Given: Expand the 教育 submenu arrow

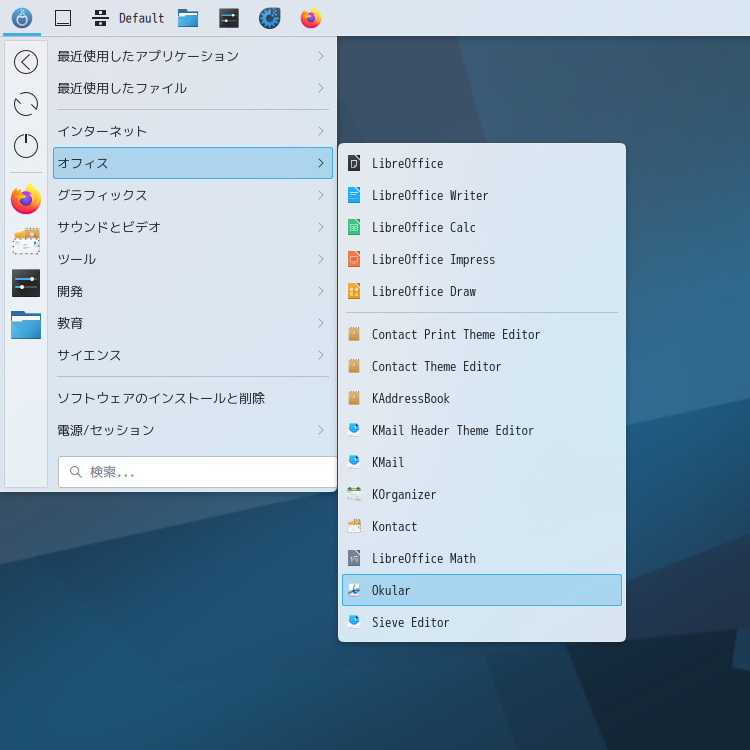Looking at the screenshot, I should [321, 323].
